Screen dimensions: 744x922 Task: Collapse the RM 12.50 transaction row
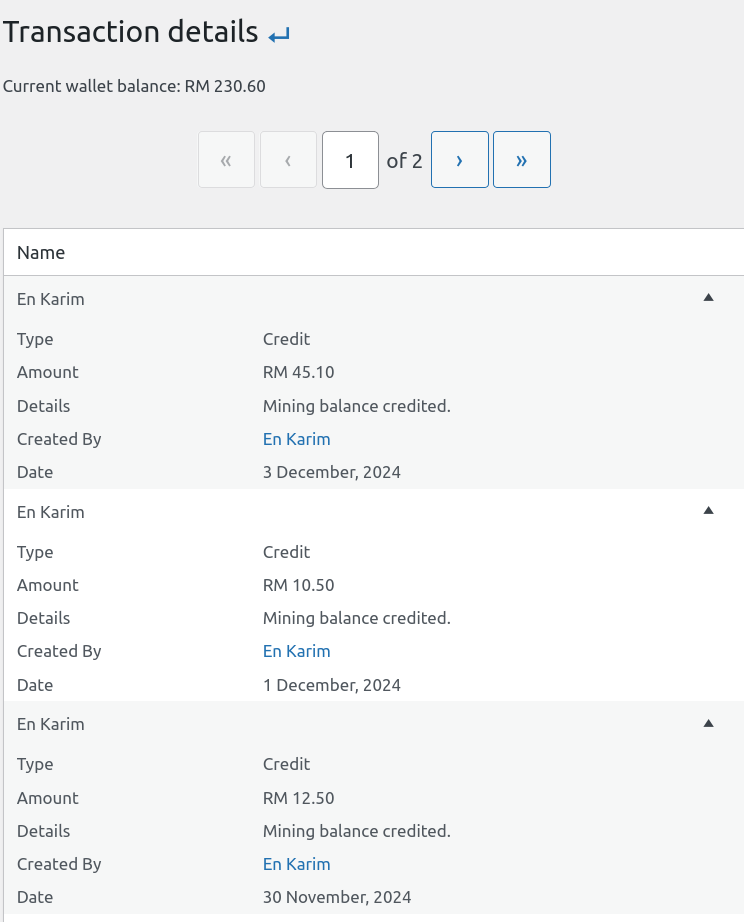pyautogui.click(x=708, y=723)
